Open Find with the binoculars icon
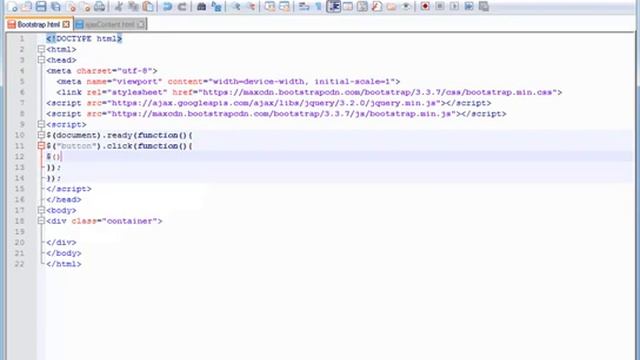The image size is (640, 360). 201,6
